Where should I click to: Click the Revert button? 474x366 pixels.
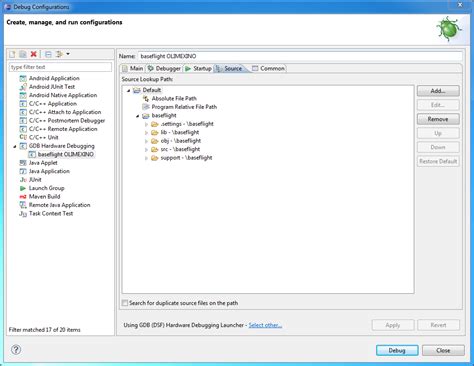pyautogui.click(x=438, y=325)
